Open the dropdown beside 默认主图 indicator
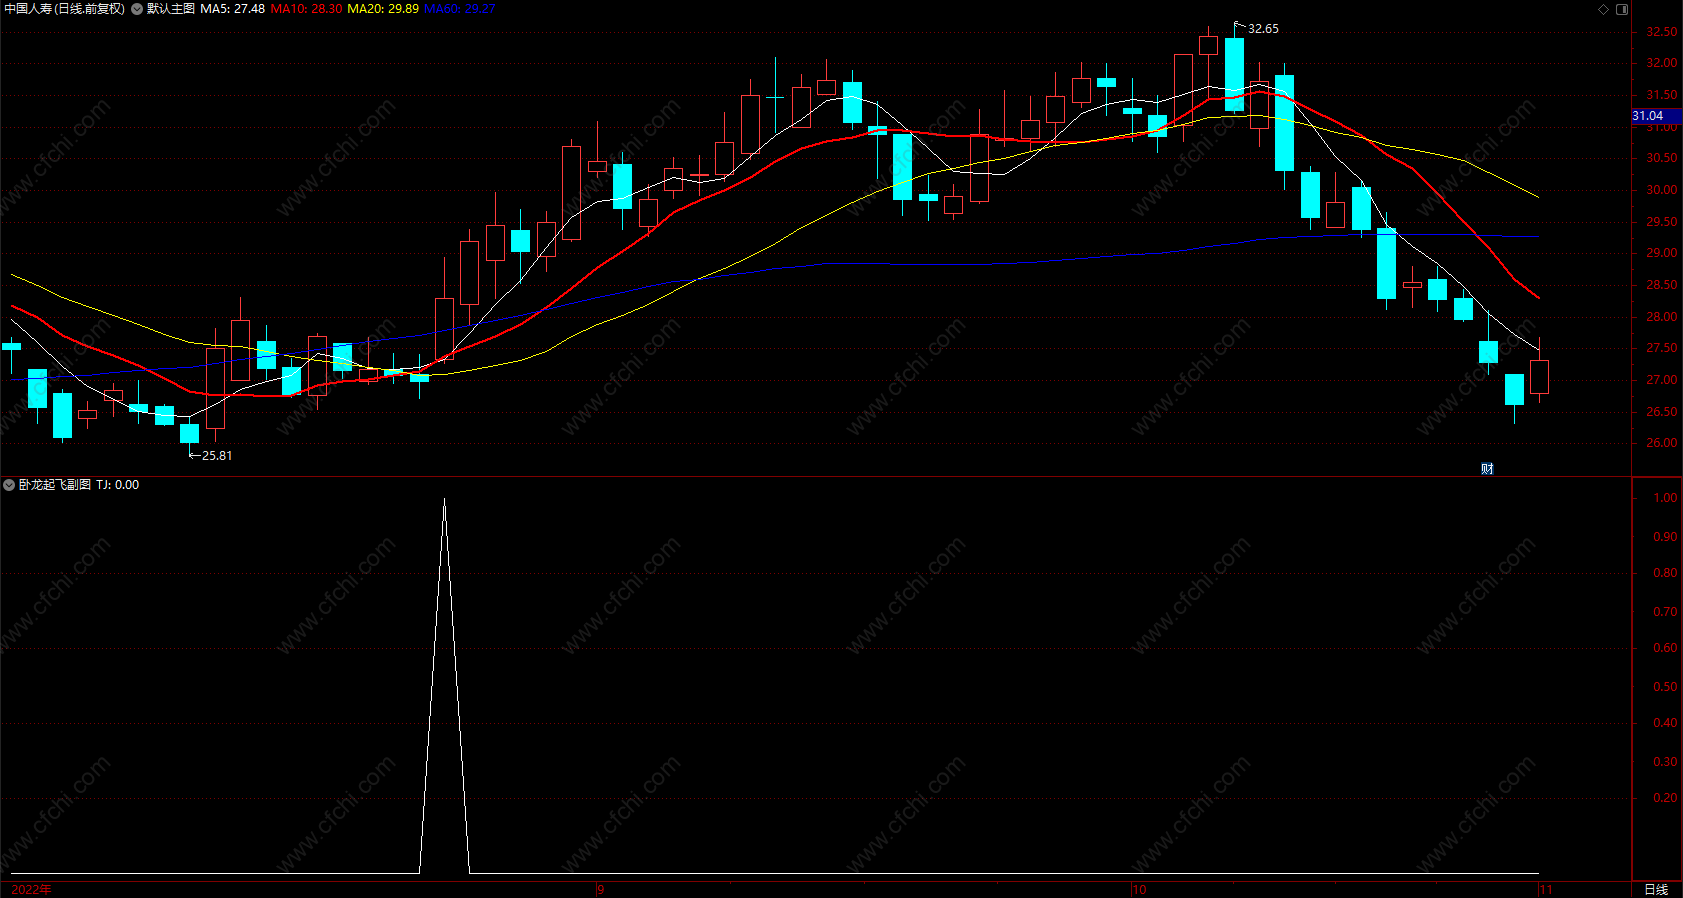This screenshot has width=1683, height=898. 137,9
